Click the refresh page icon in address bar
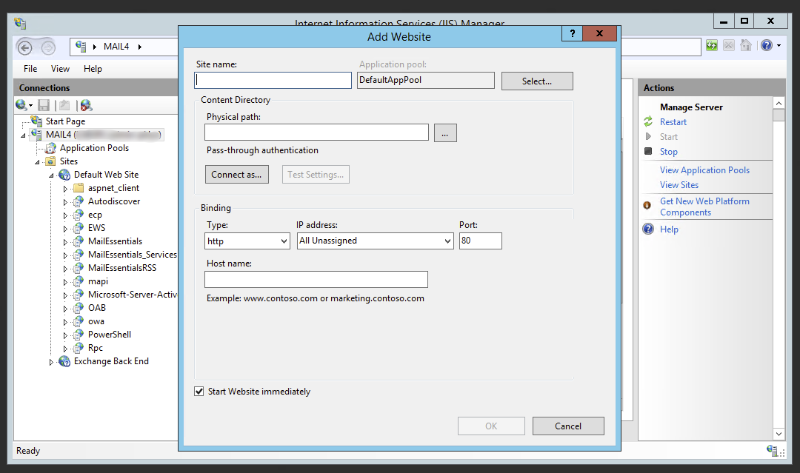800x473 pixels. (x=712, y=46)
